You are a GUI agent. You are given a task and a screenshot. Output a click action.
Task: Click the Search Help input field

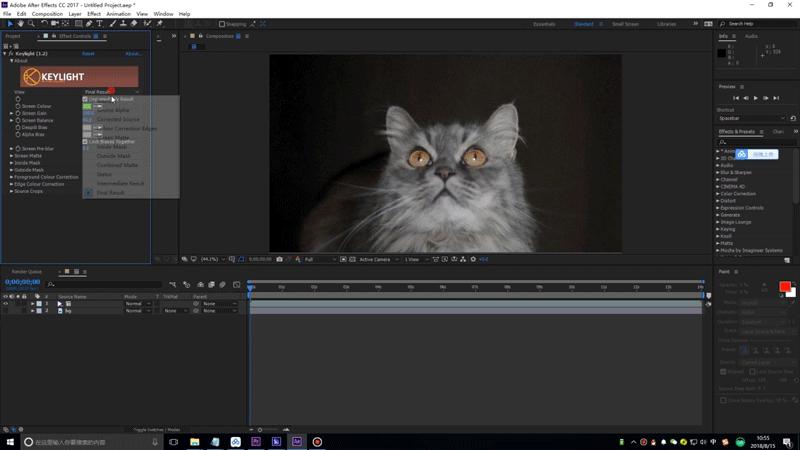coord(754,24)
